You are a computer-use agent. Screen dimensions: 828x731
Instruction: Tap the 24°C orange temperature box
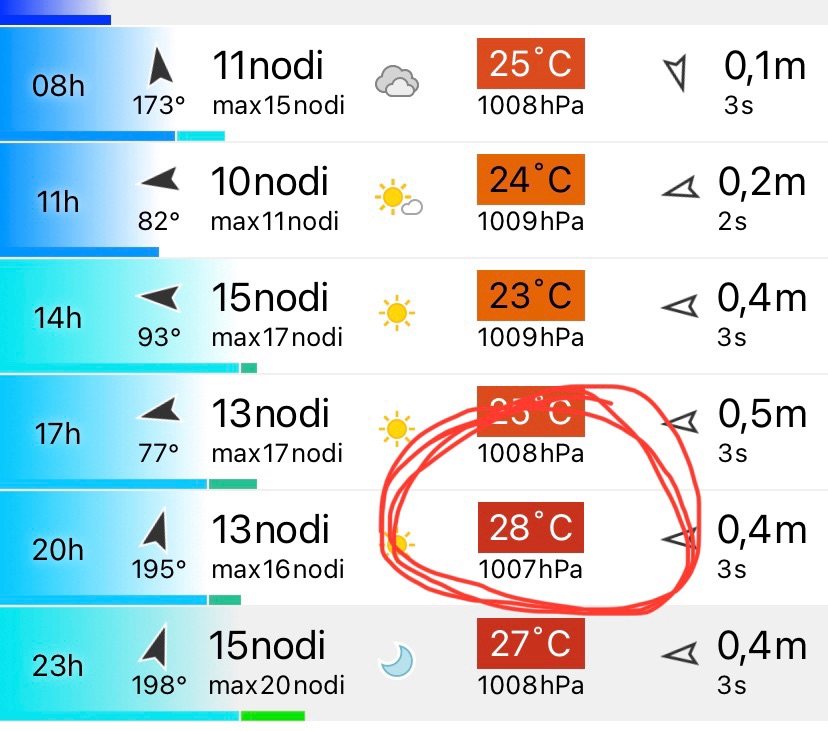point(530,181)
